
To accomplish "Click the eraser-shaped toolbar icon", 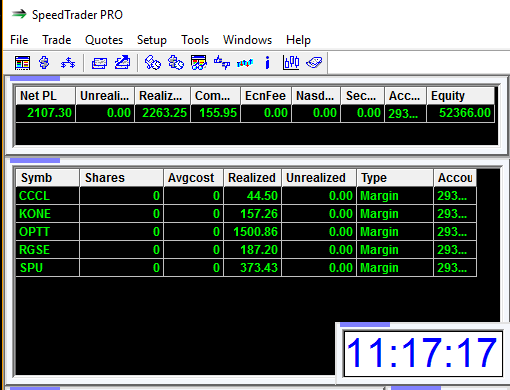I will (x=314, y=63).
